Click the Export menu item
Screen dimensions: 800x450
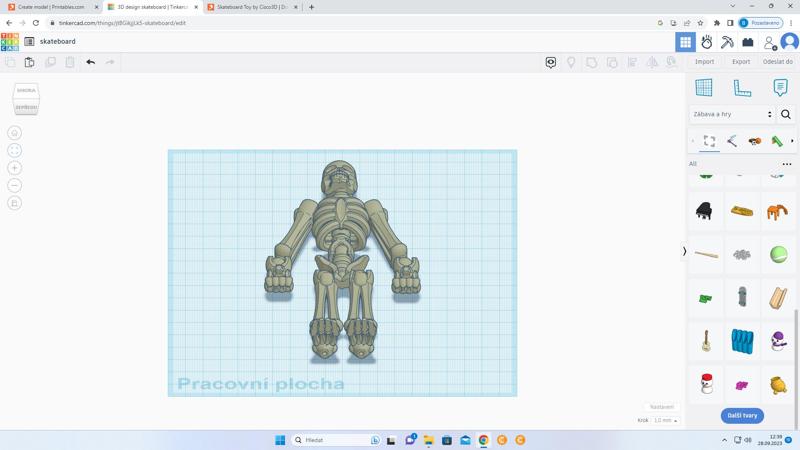[x=741, y=62]
